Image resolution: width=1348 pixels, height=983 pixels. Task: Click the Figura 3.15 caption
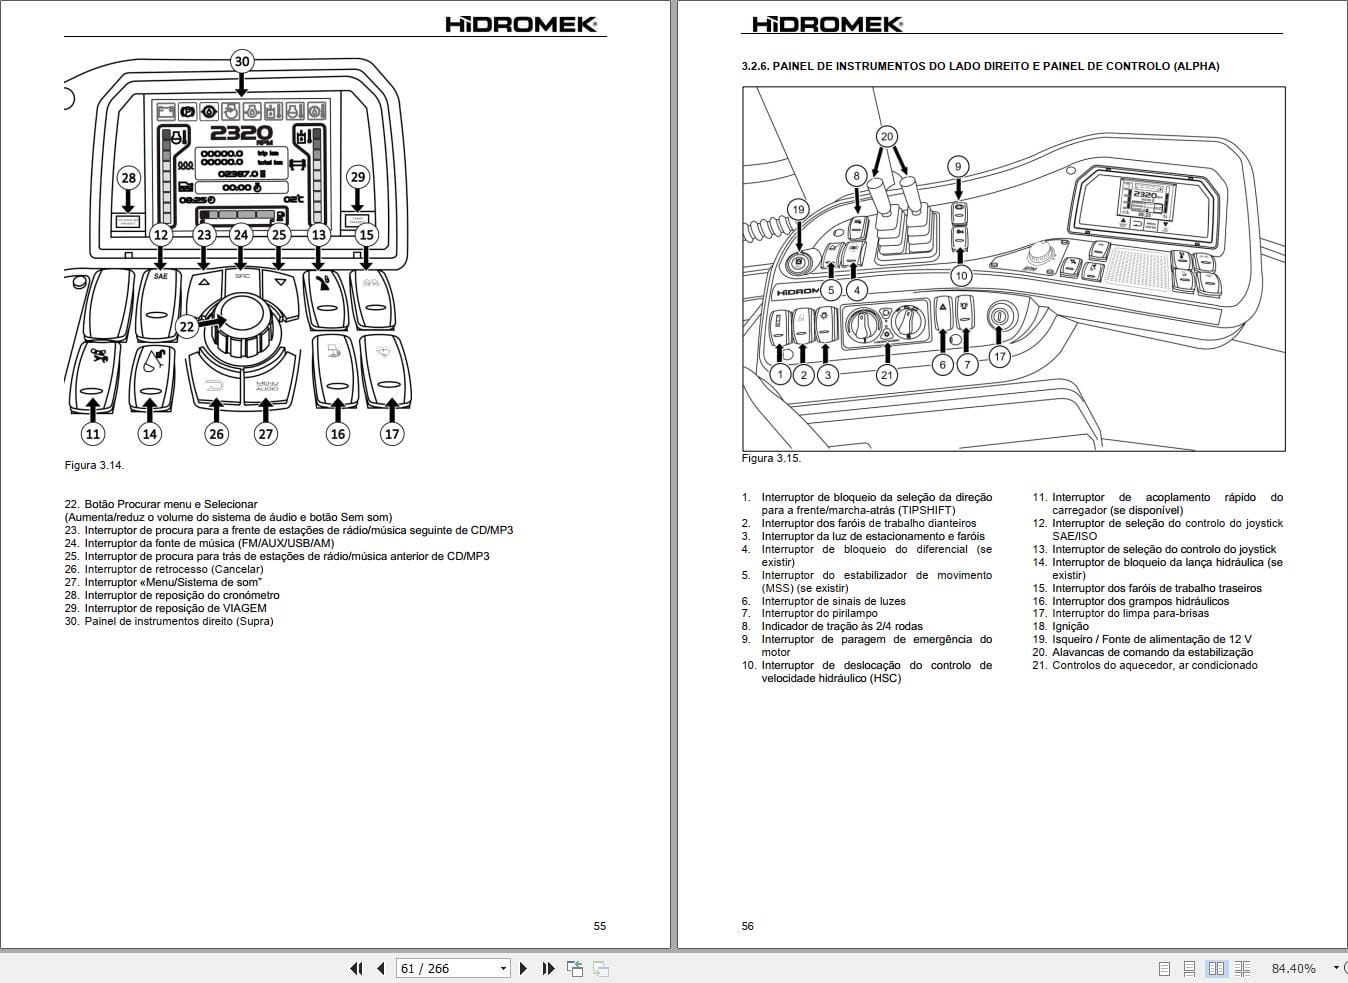771,458
